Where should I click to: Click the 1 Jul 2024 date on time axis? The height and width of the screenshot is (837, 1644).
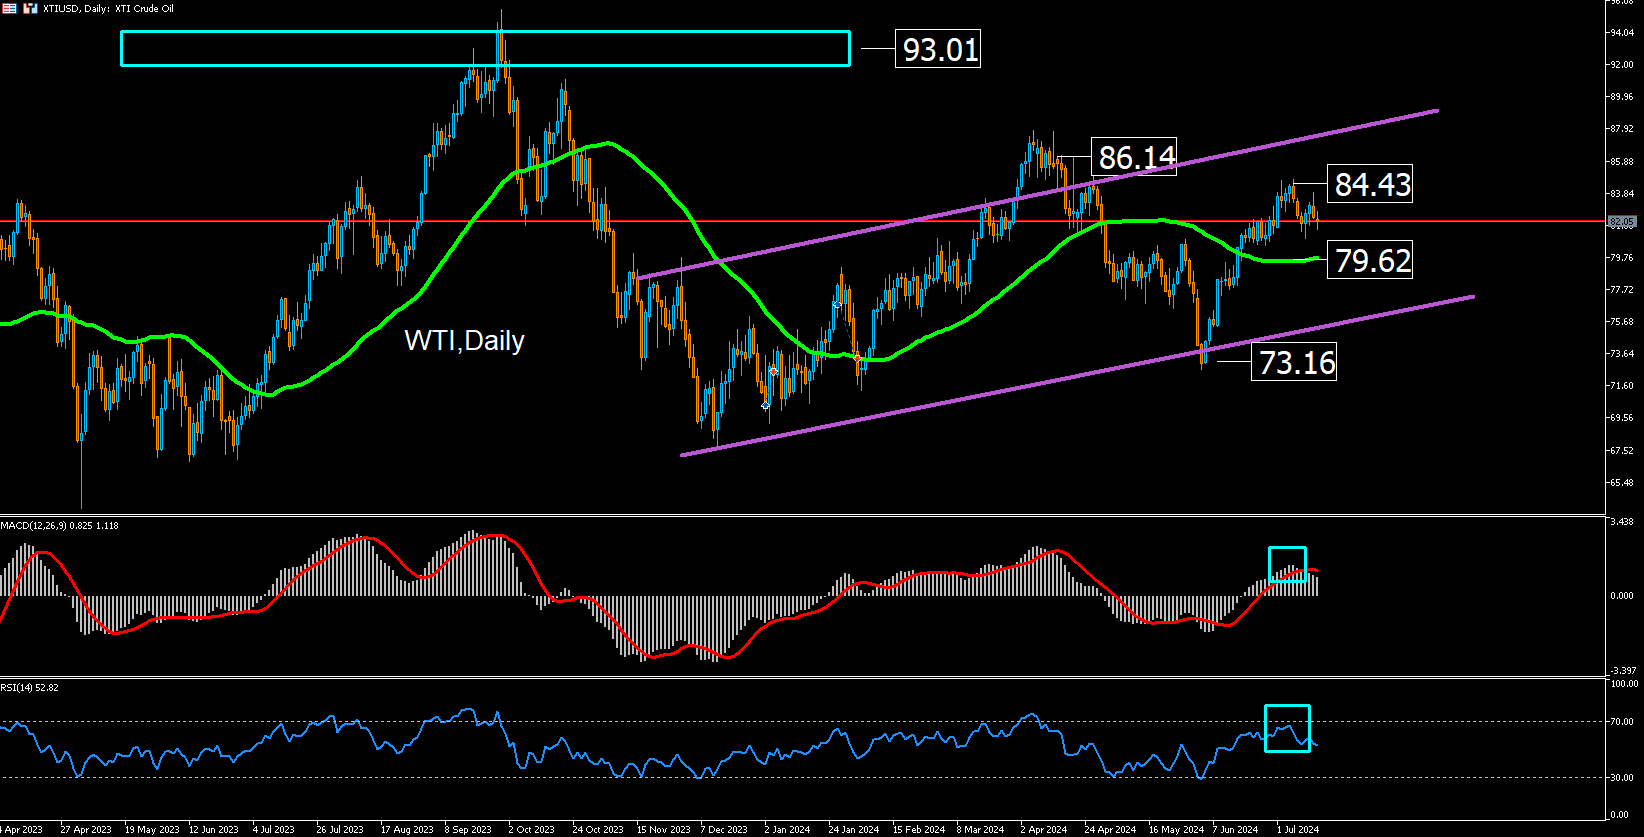click(1298, 829)
